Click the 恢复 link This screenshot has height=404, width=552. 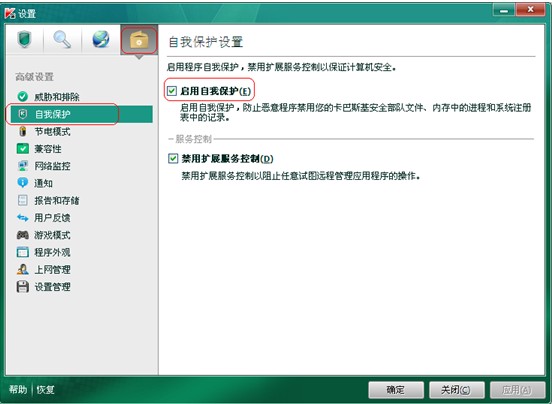(45, 390)
